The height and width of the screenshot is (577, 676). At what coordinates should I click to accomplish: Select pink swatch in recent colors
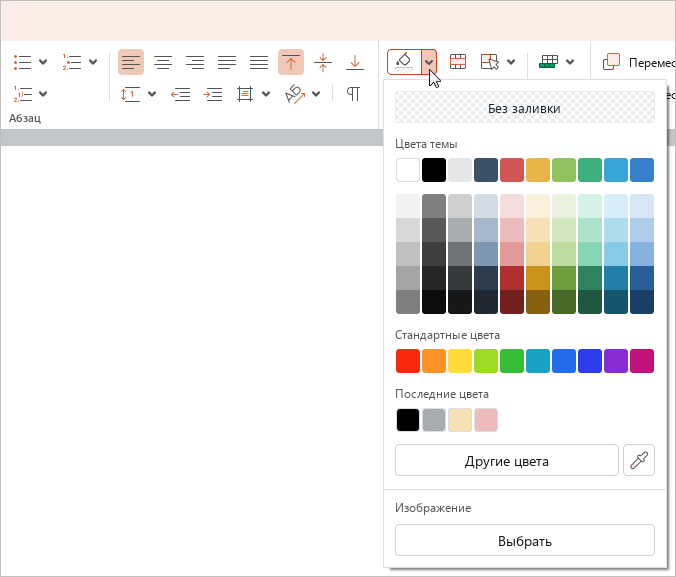(486, 420)
